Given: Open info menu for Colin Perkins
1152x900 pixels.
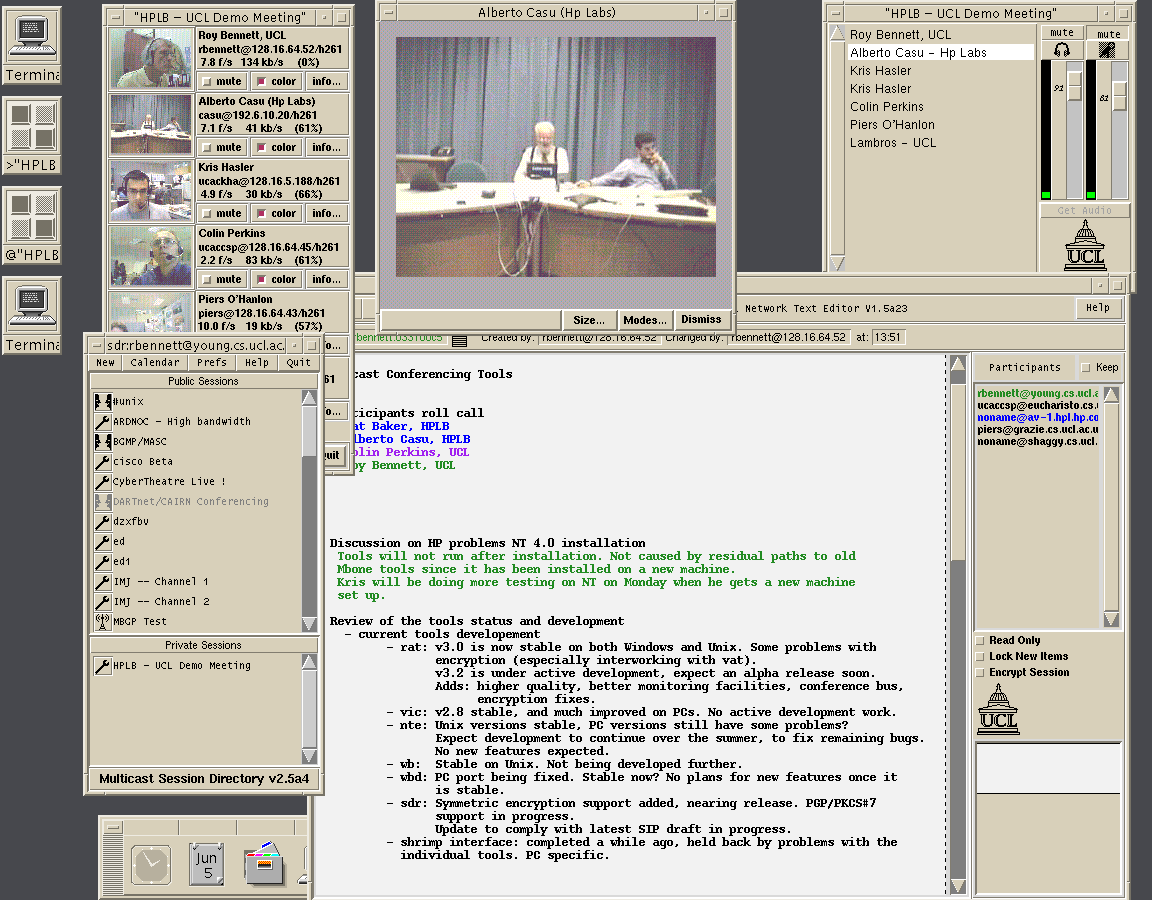Looking at the screenshot, I should click(x=326, y=280).
